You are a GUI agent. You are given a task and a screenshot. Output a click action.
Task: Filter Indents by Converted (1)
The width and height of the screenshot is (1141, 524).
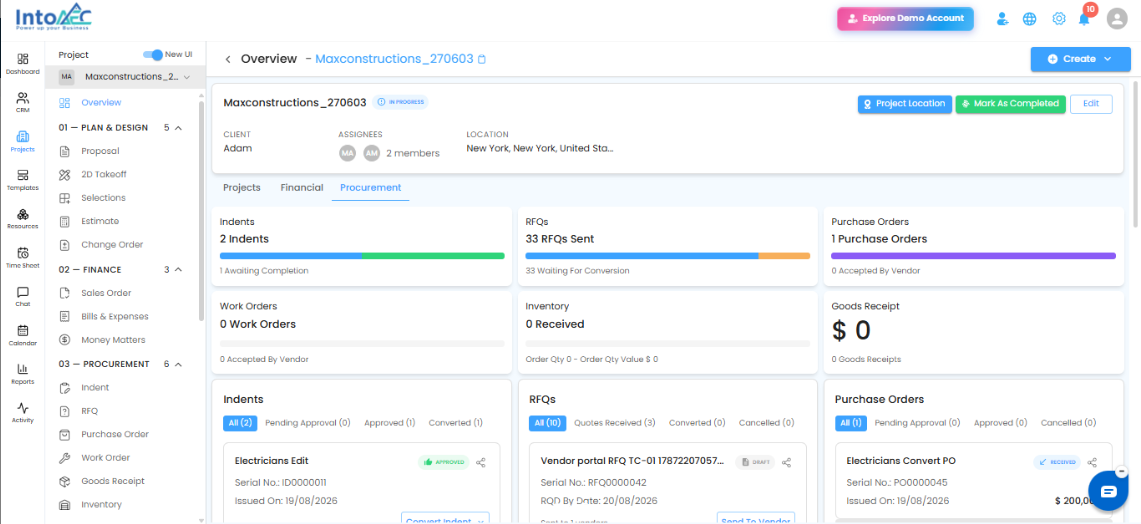tap(456, 423)
